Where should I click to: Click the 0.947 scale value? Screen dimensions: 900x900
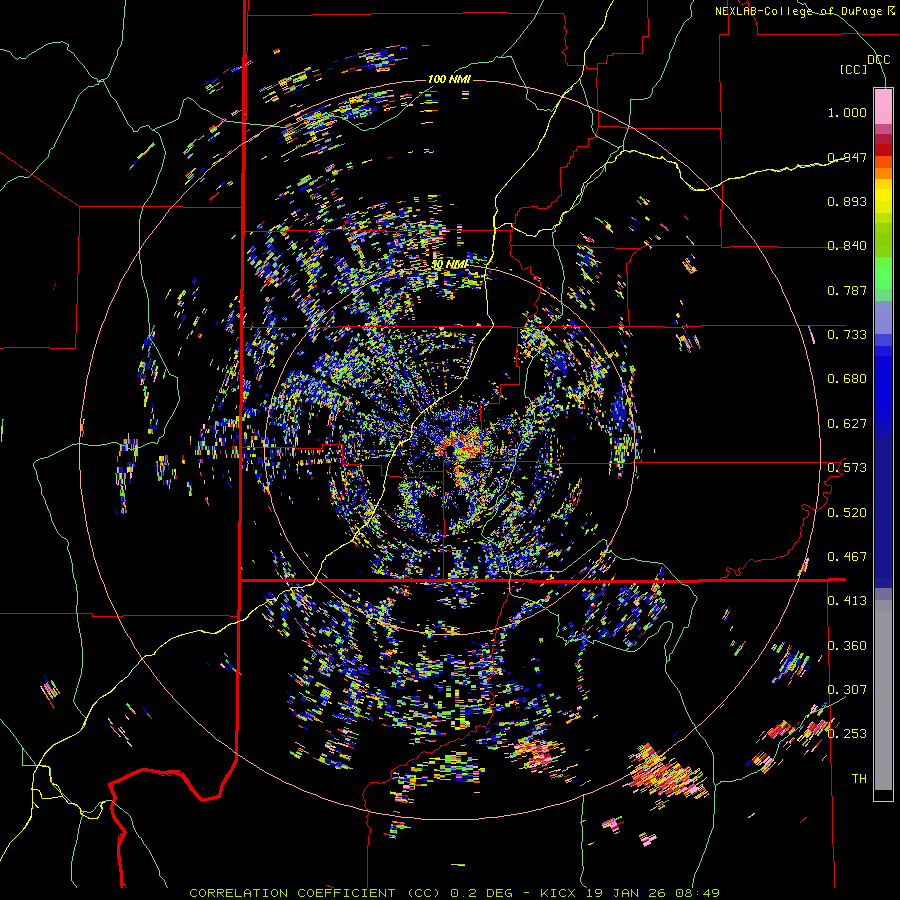[847, 157]
